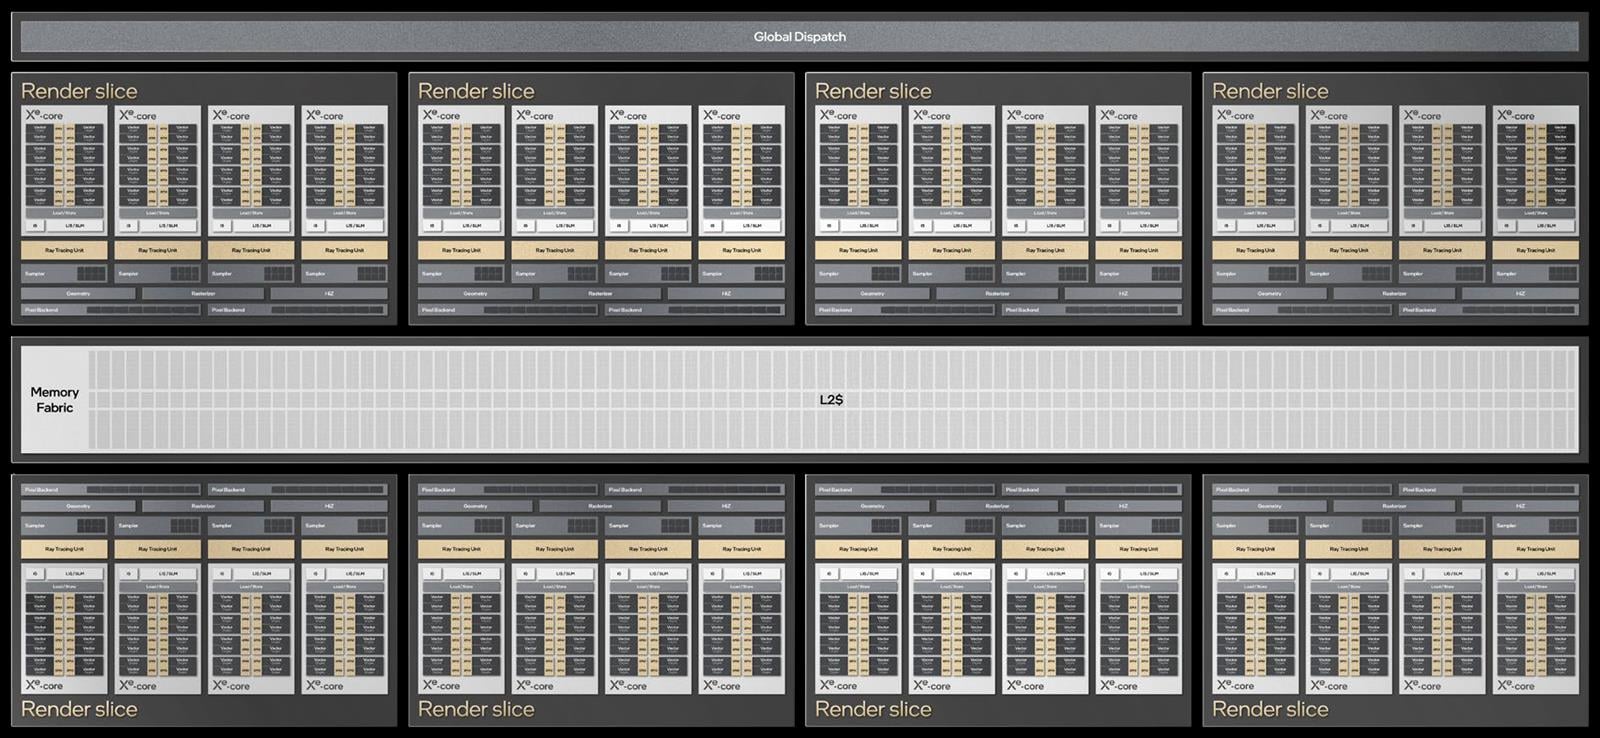Click the top-left Render slice title
This screenshot has height=738, width=1600.
point(79,91)
